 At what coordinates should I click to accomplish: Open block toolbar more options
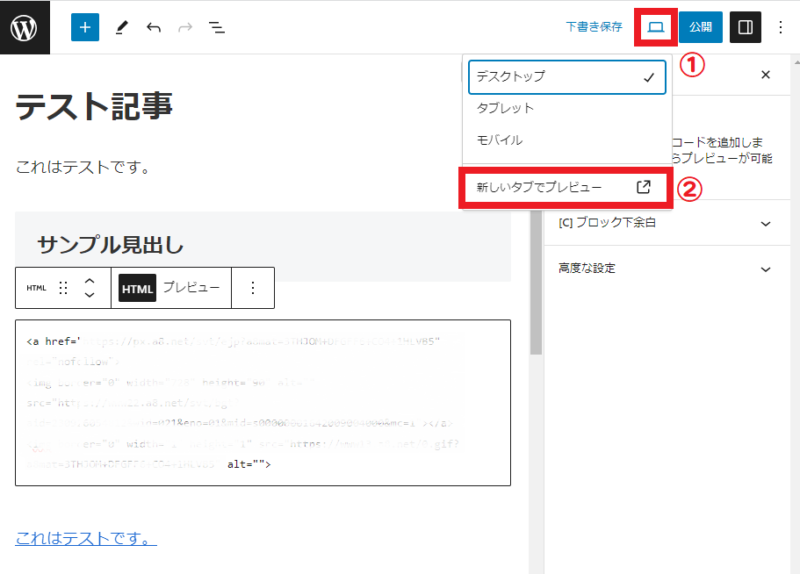253,288
